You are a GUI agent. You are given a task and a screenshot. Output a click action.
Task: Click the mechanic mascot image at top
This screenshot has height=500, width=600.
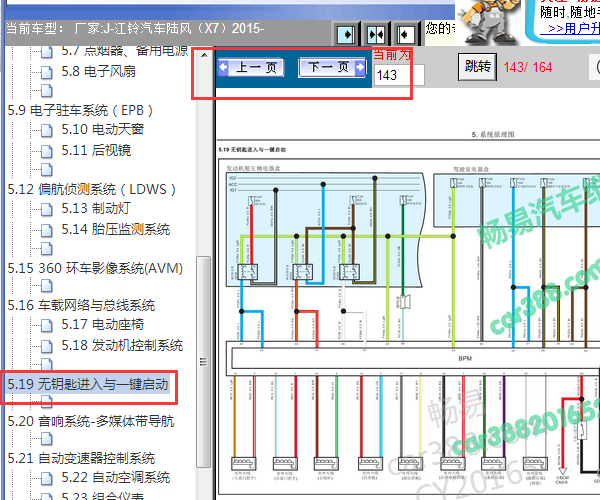488,22
